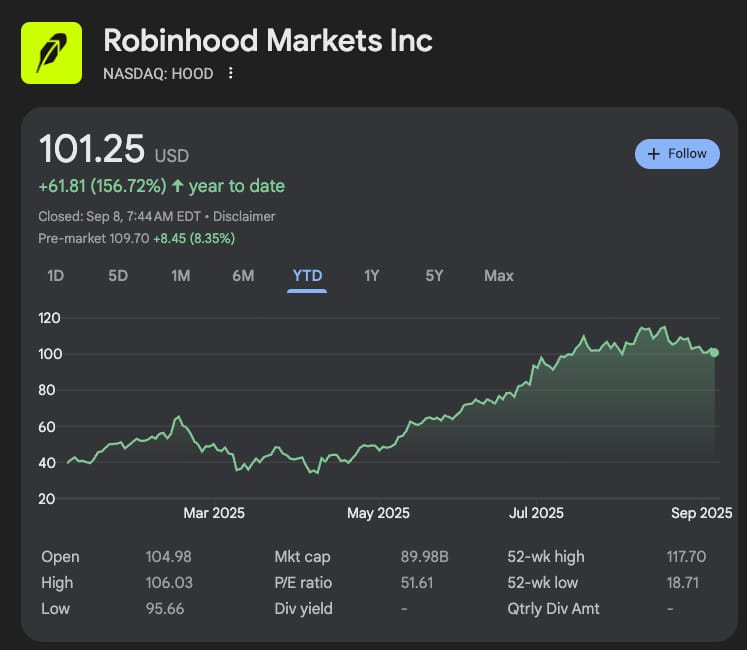Show the 5Y chart range
Image resolution: width=747 pixels, height=650 pixels.
pos(434,276)
